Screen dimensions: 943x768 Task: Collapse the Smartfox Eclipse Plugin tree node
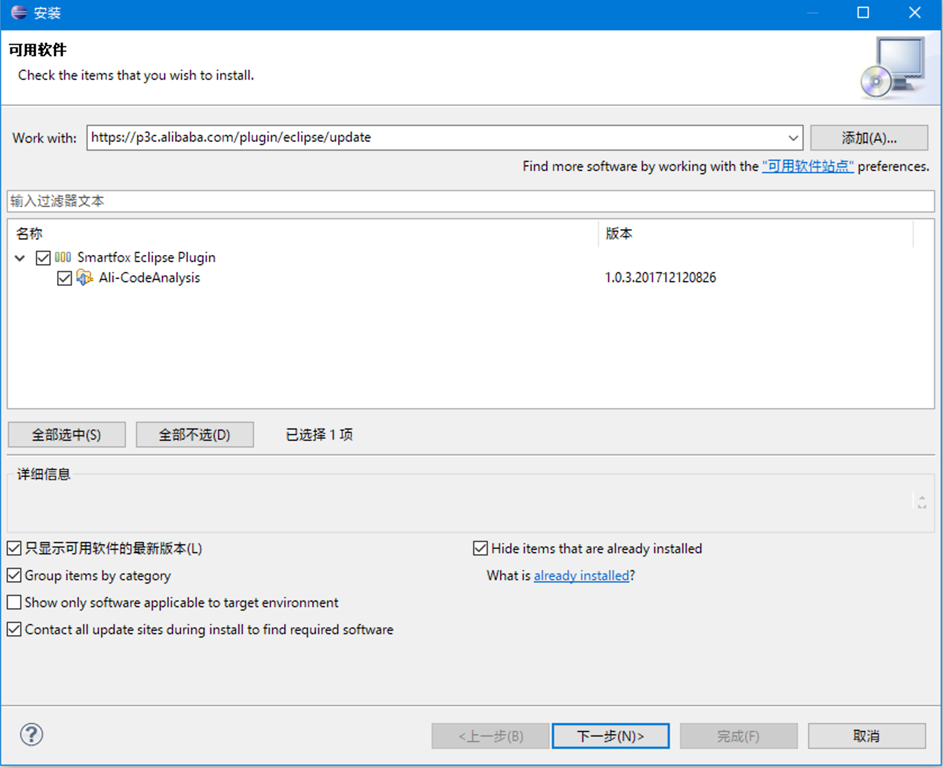pyautogui.click(x=20, y=258)
